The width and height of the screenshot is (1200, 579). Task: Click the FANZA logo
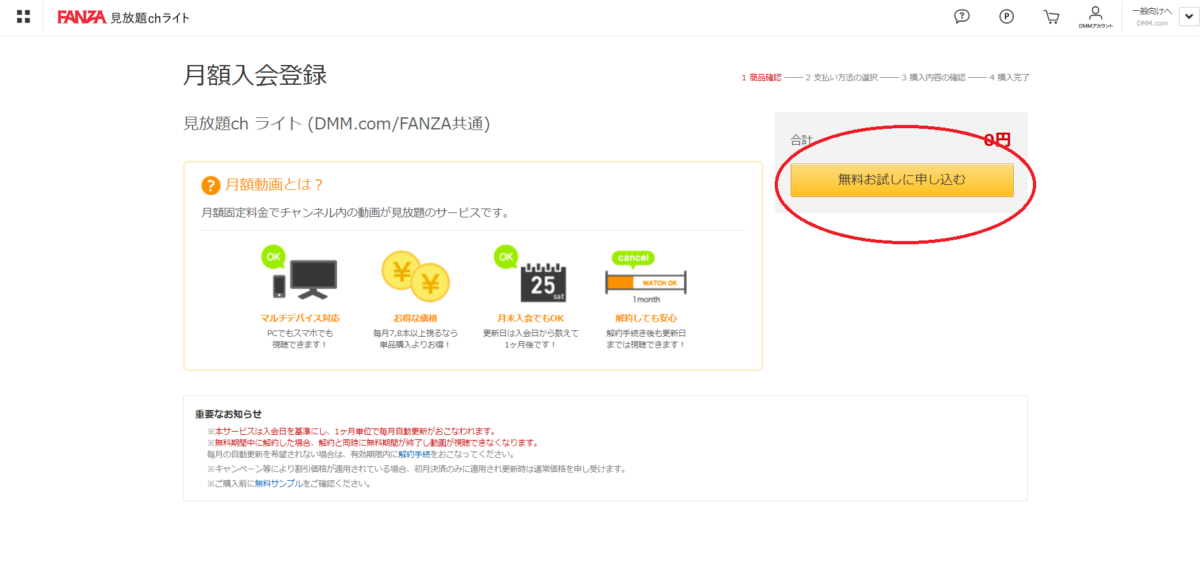pos(82,17)
